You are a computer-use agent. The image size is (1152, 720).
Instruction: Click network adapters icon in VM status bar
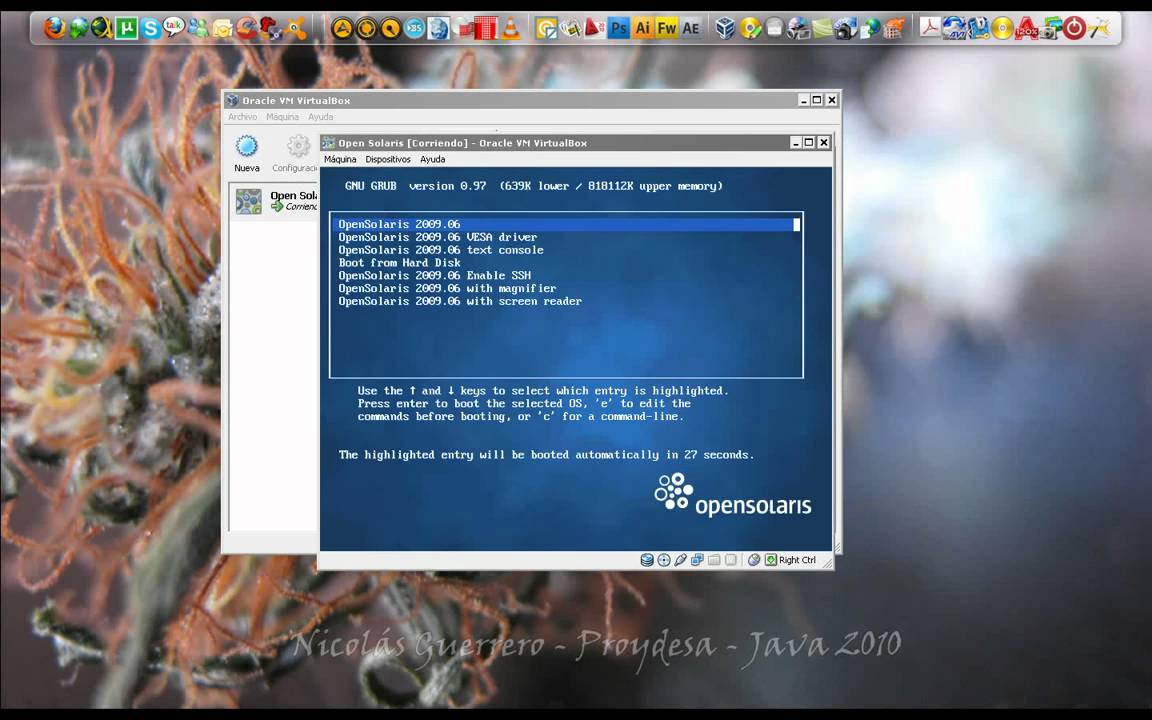pos(696,560)
